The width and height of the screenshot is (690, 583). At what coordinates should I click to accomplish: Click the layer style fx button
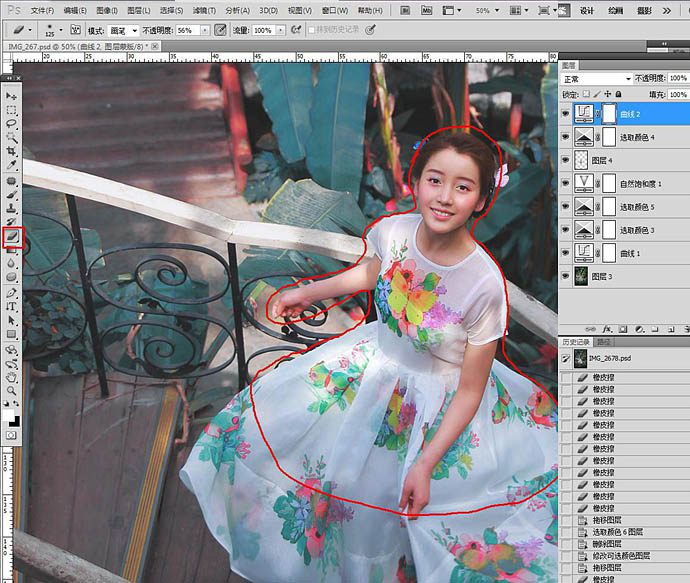(607, 329)
